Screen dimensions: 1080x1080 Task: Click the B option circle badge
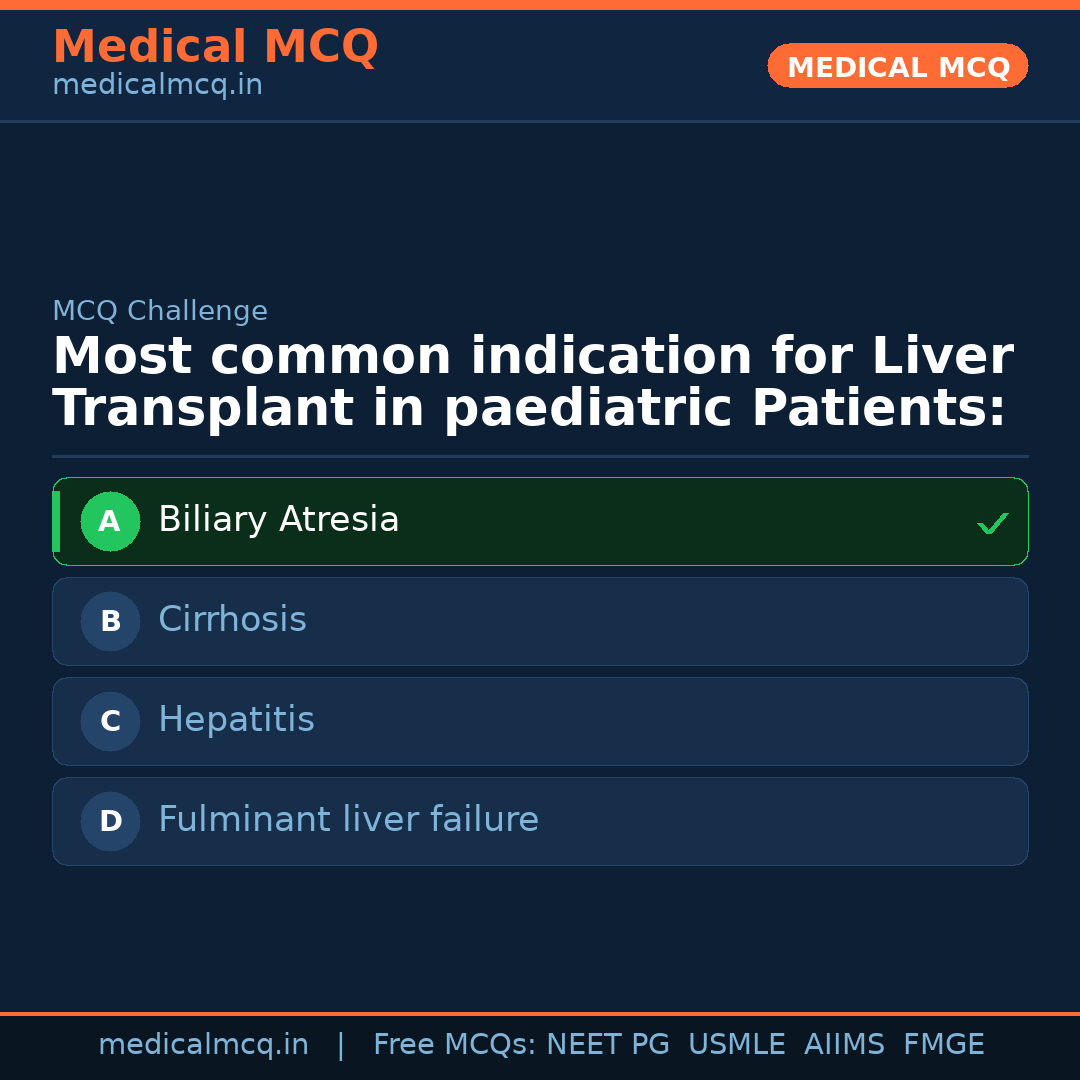(110, 621)
